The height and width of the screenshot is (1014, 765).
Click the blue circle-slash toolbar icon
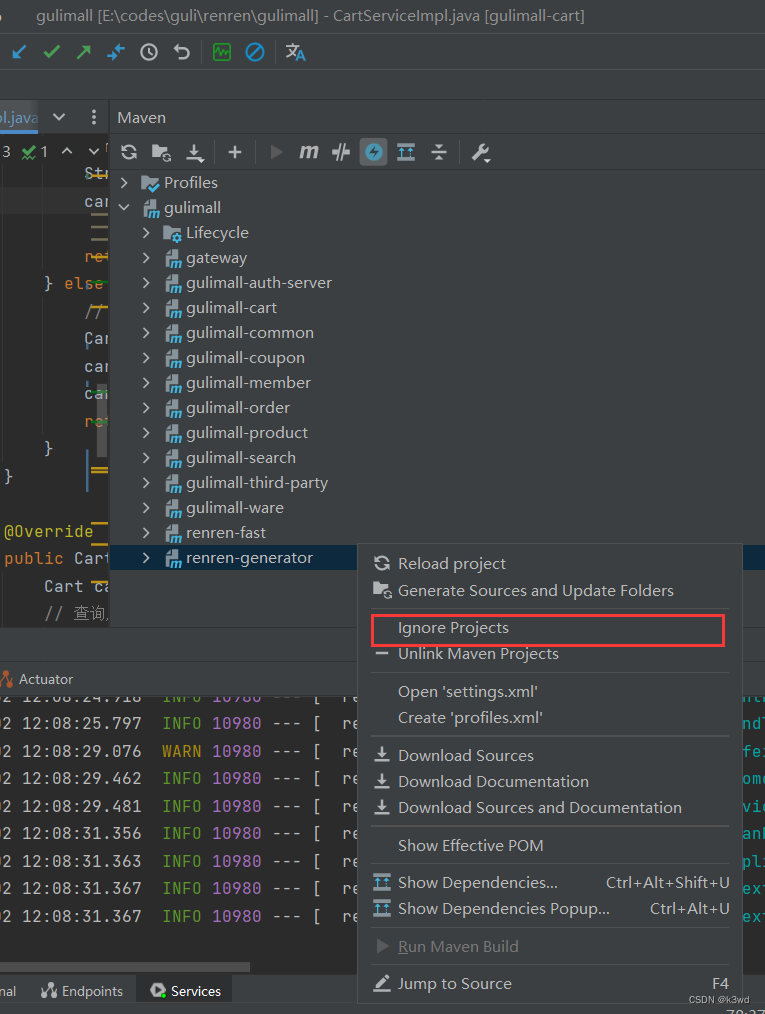(x=255, y=52)
